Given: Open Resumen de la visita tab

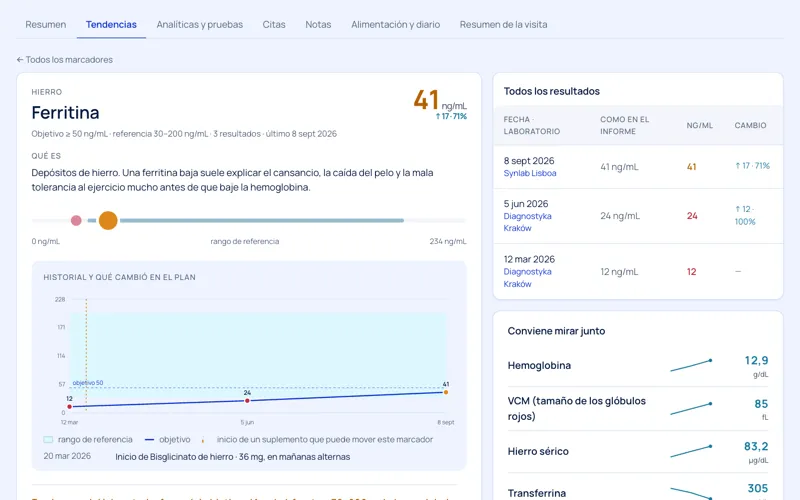Looking at the screenshot, I should point(504,24).
